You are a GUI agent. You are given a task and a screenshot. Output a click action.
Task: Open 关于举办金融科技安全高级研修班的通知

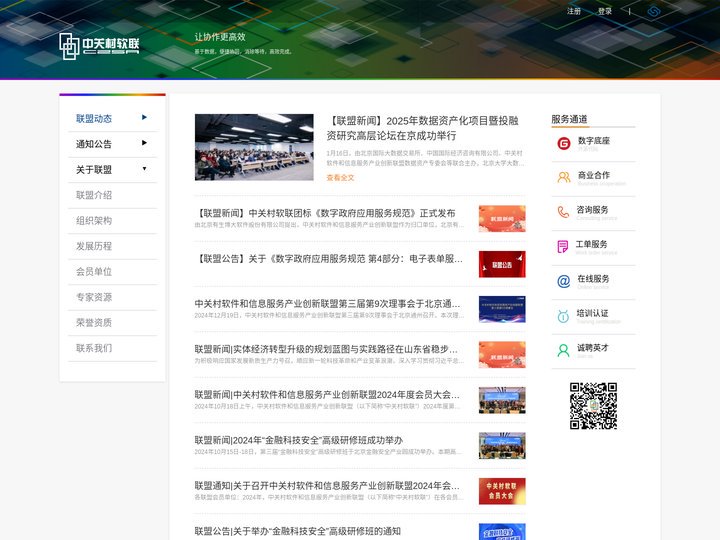(x=298, y=531)
